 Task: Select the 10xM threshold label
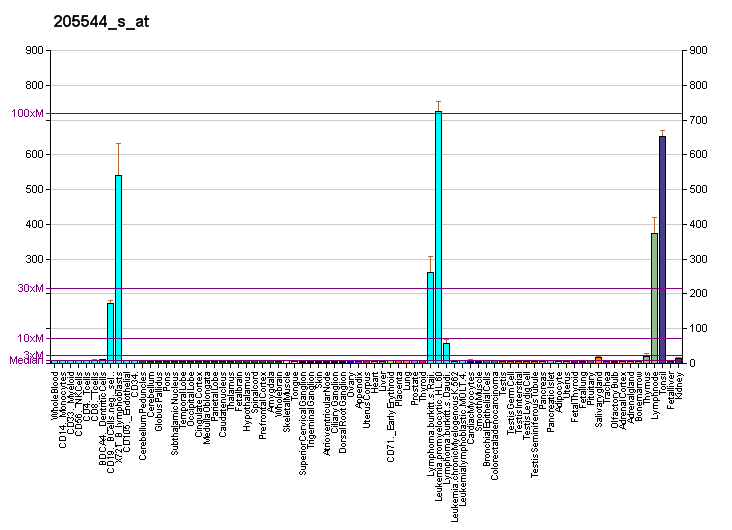tap(30, 339)
